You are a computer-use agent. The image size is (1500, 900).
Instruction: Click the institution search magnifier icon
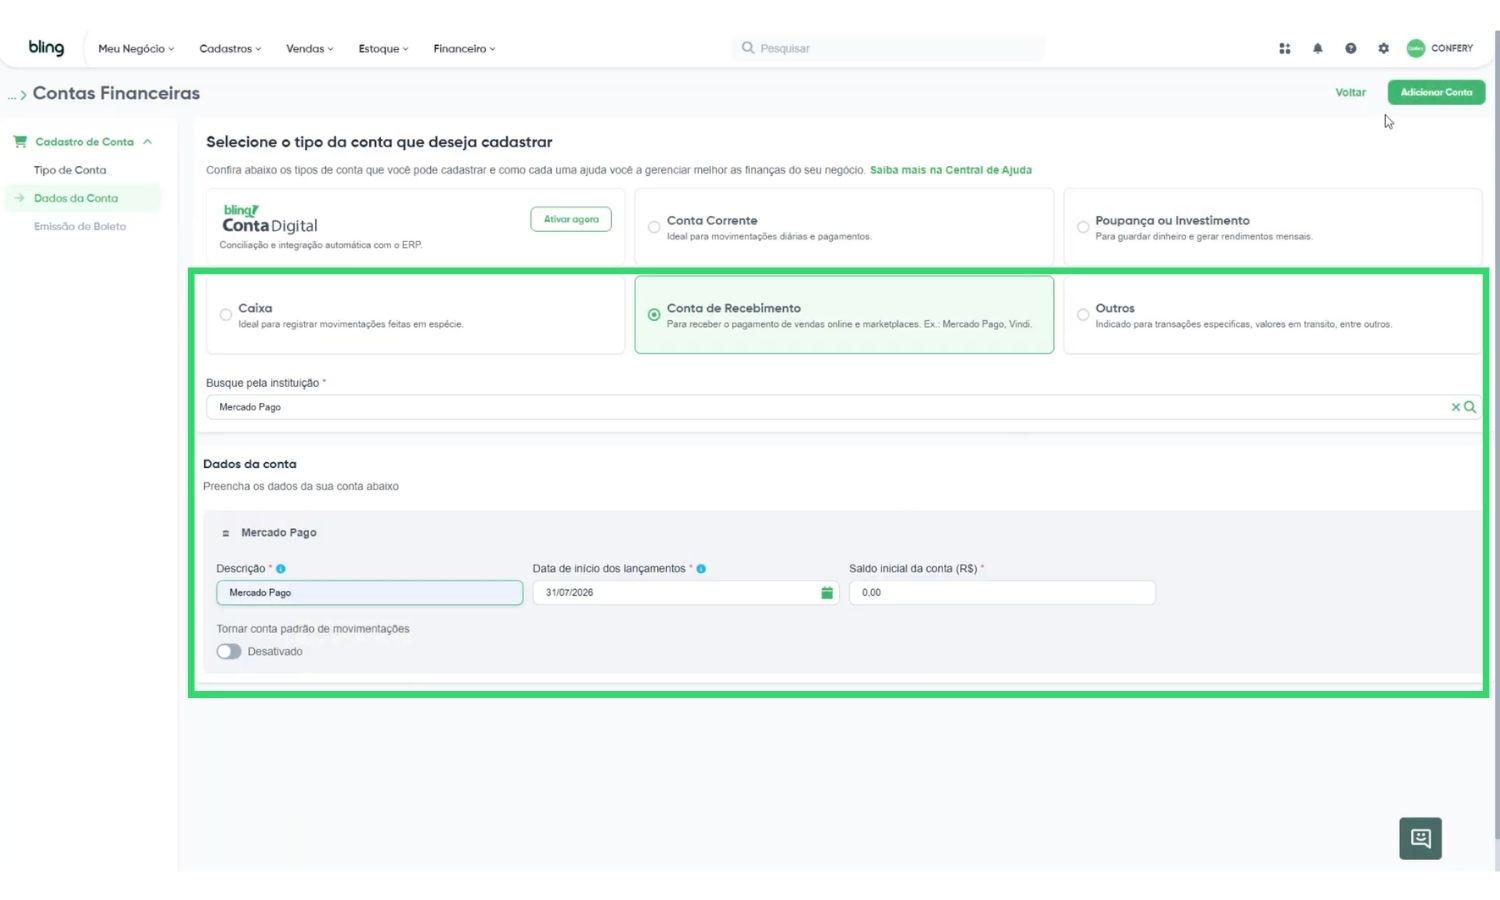coord(1470,407)
